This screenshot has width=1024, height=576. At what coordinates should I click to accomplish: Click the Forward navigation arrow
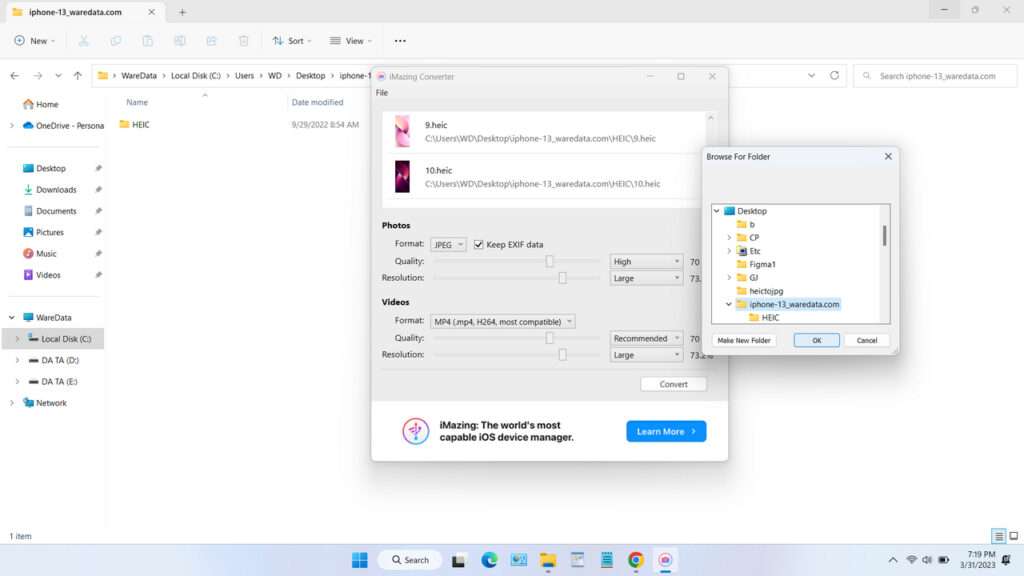pos(38,76)
